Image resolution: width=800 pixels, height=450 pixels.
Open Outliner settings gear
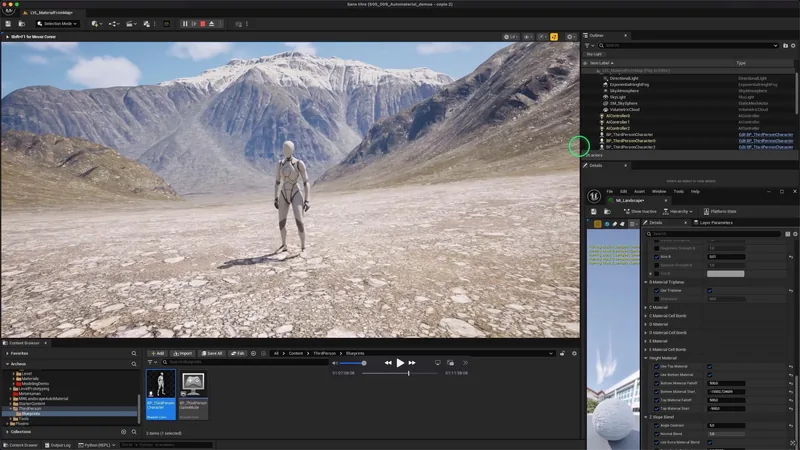[x=793, y=45]
